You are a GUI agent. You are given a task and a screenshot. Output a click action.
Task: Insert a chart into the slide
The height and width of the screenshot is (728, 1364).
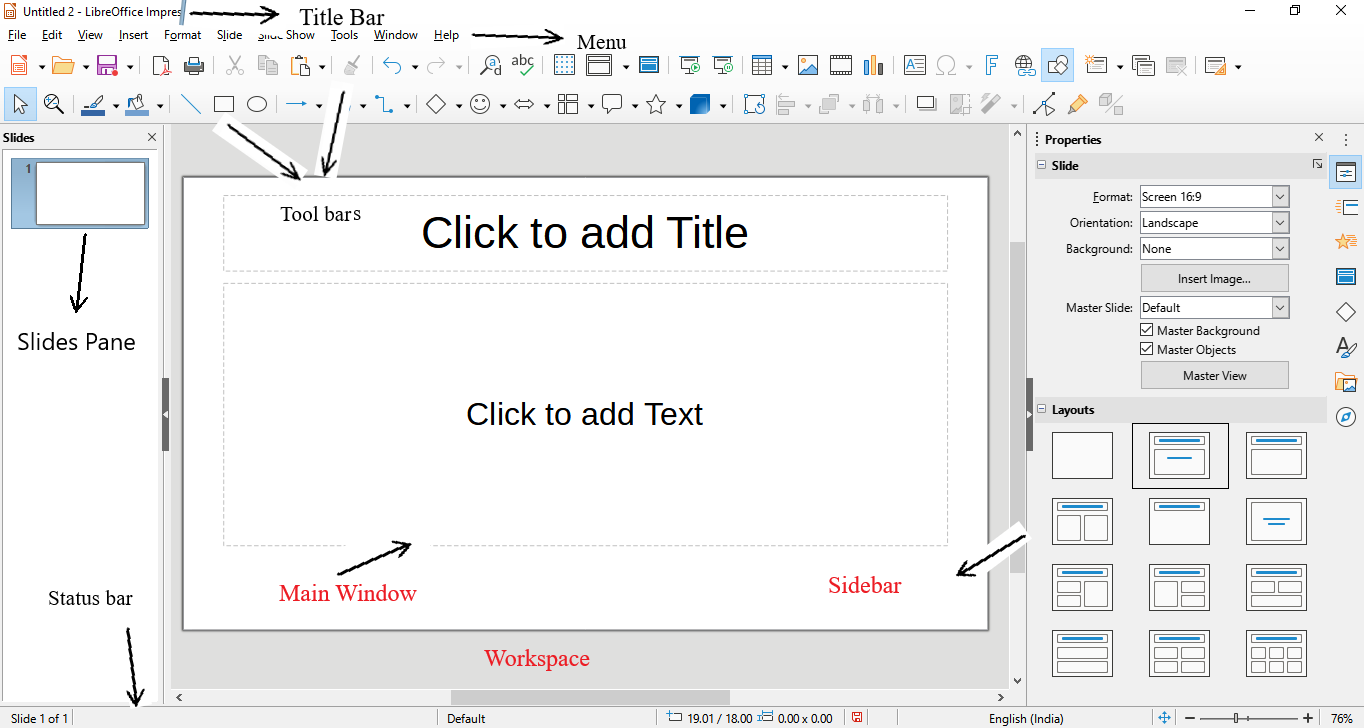[x=873, y=65]
